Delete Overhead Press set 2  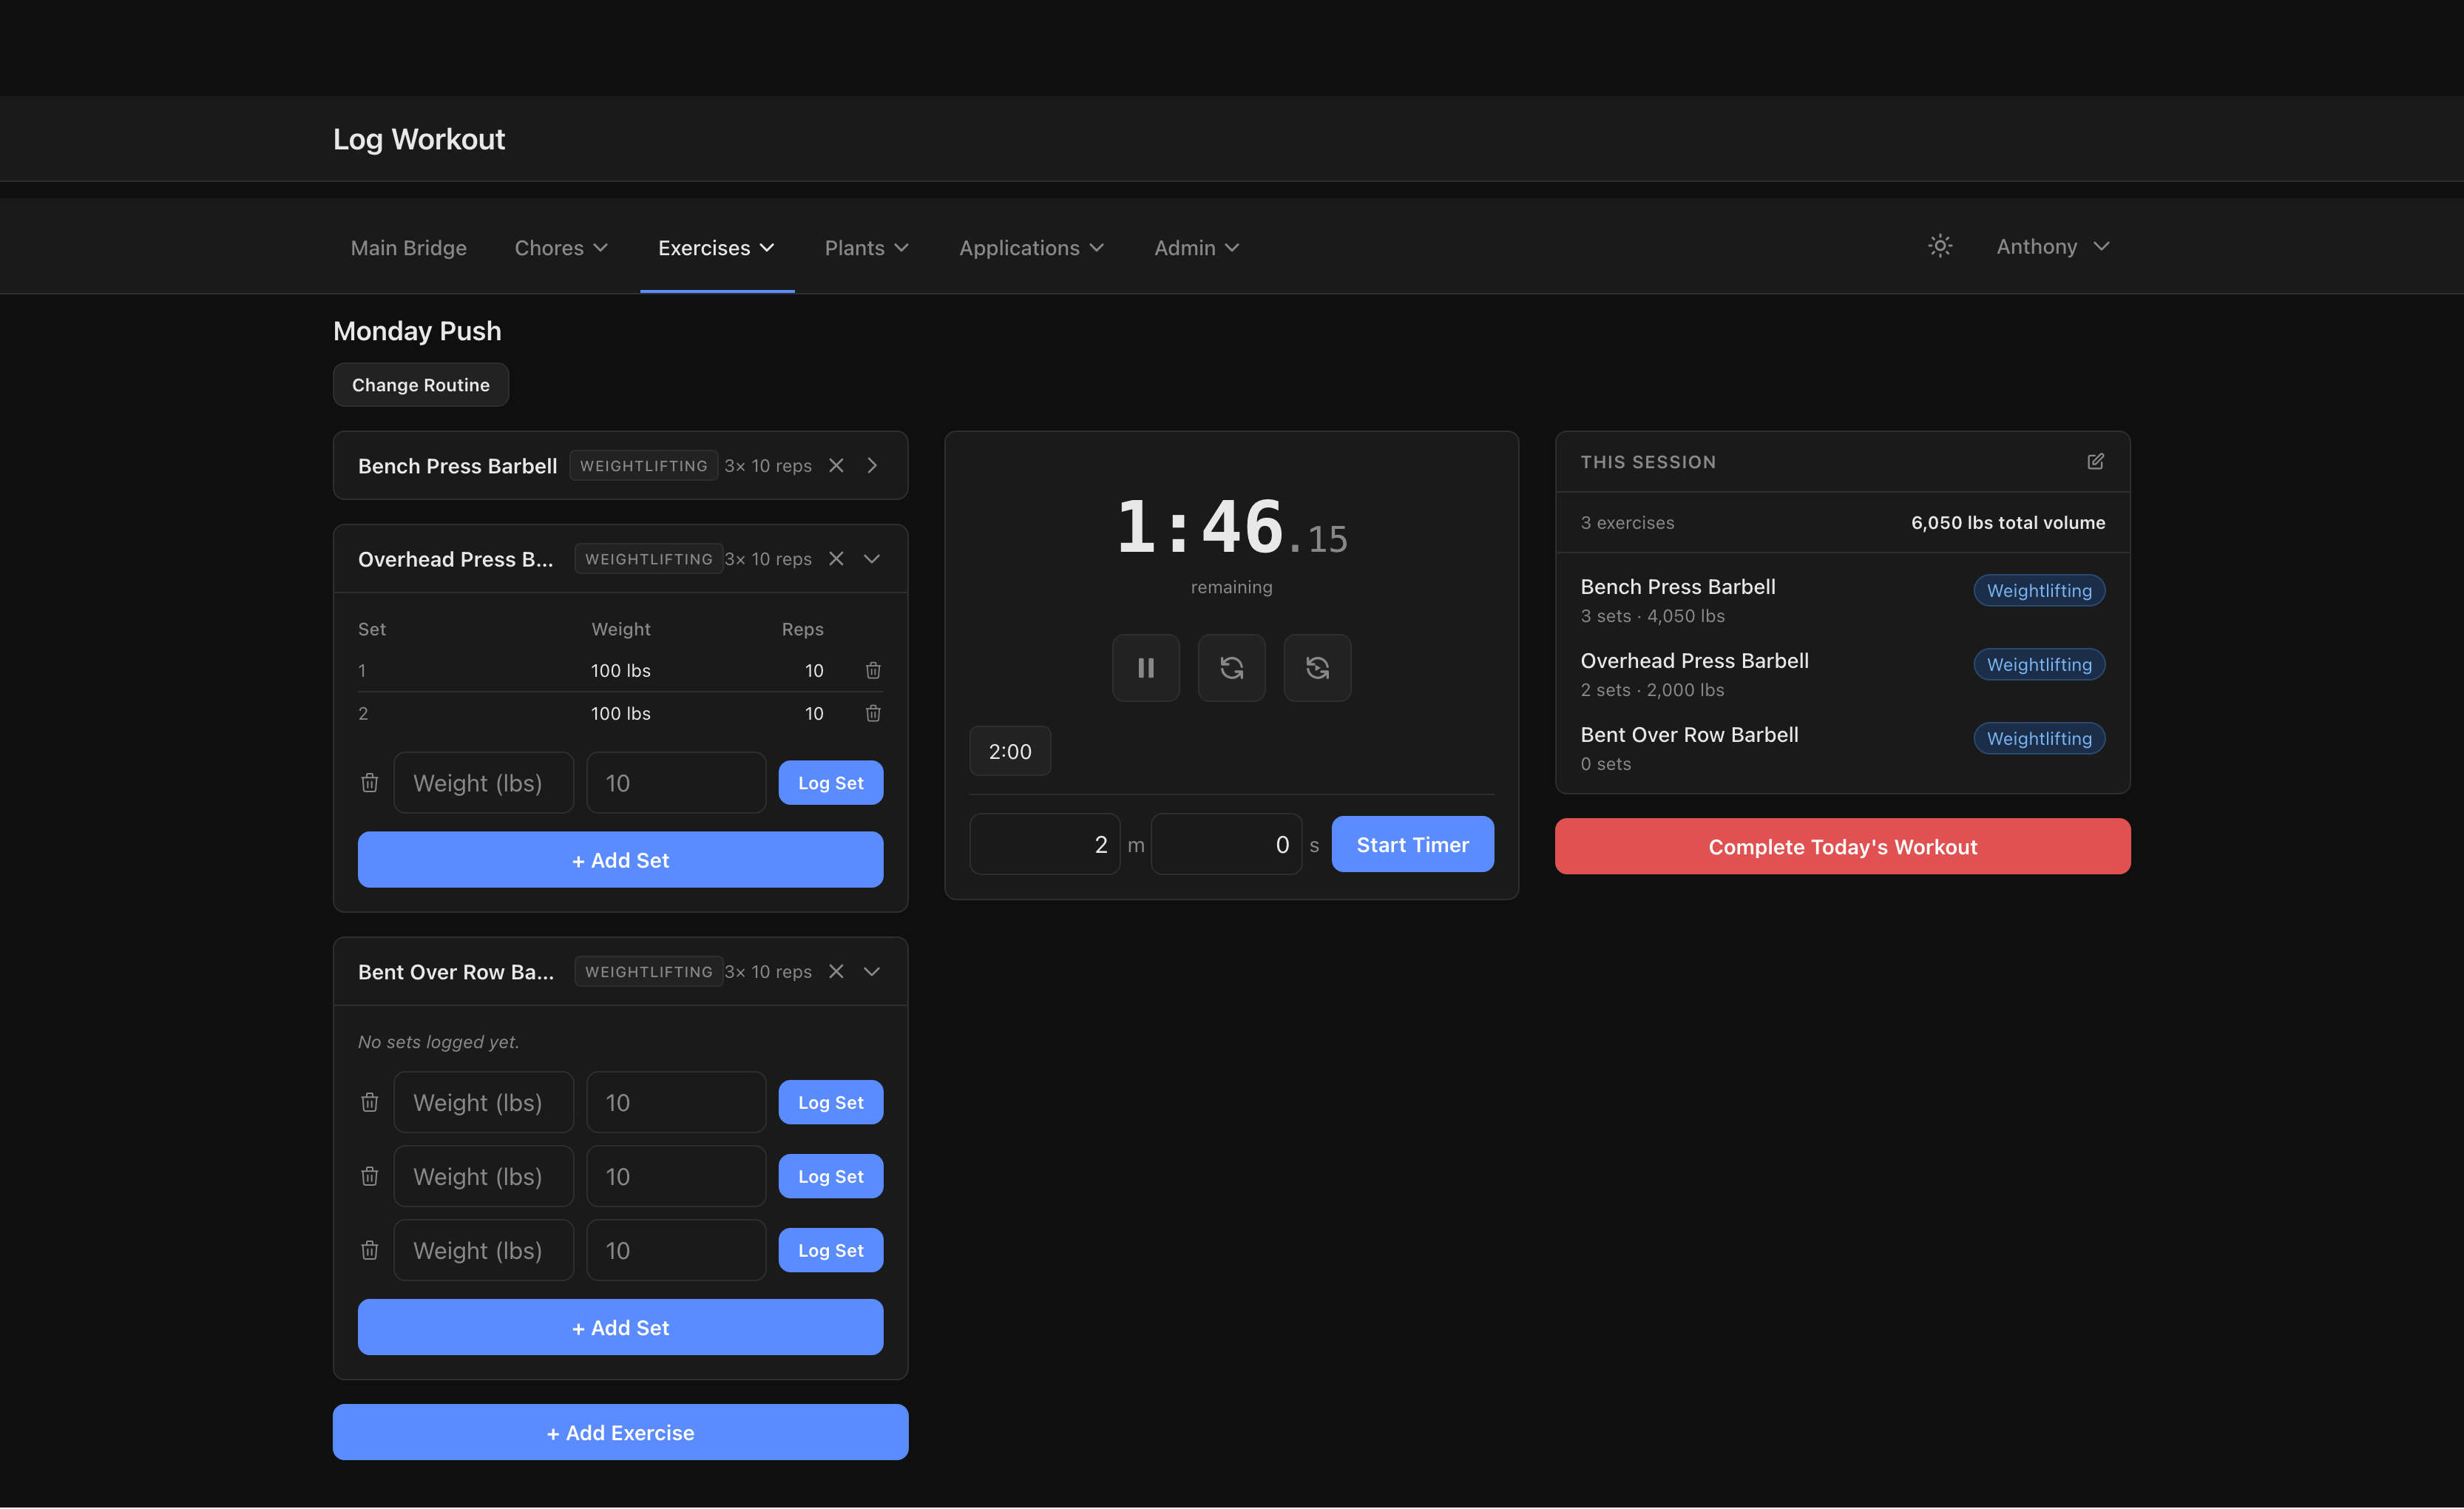873,713
